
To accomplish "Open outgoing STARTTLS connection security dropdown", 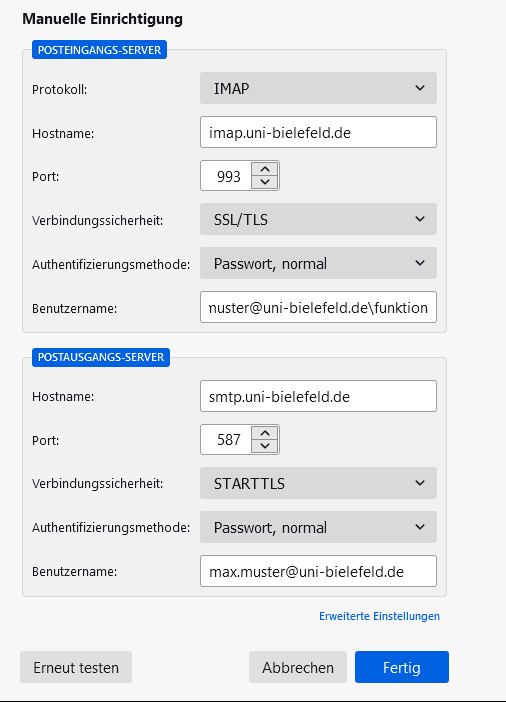I will pos(318,483).
